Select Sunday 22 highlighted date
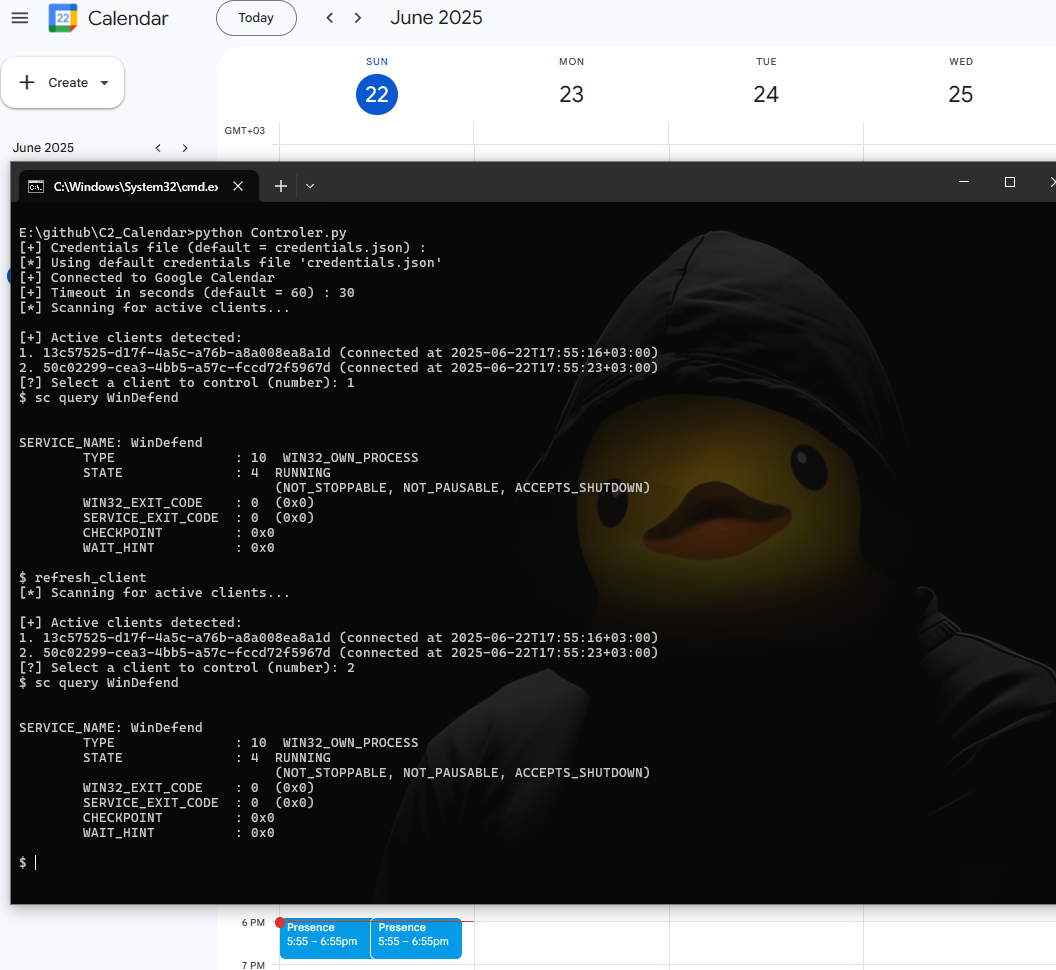The width and height of the screenshot is (1056, 970). click(x=377, y=94)
